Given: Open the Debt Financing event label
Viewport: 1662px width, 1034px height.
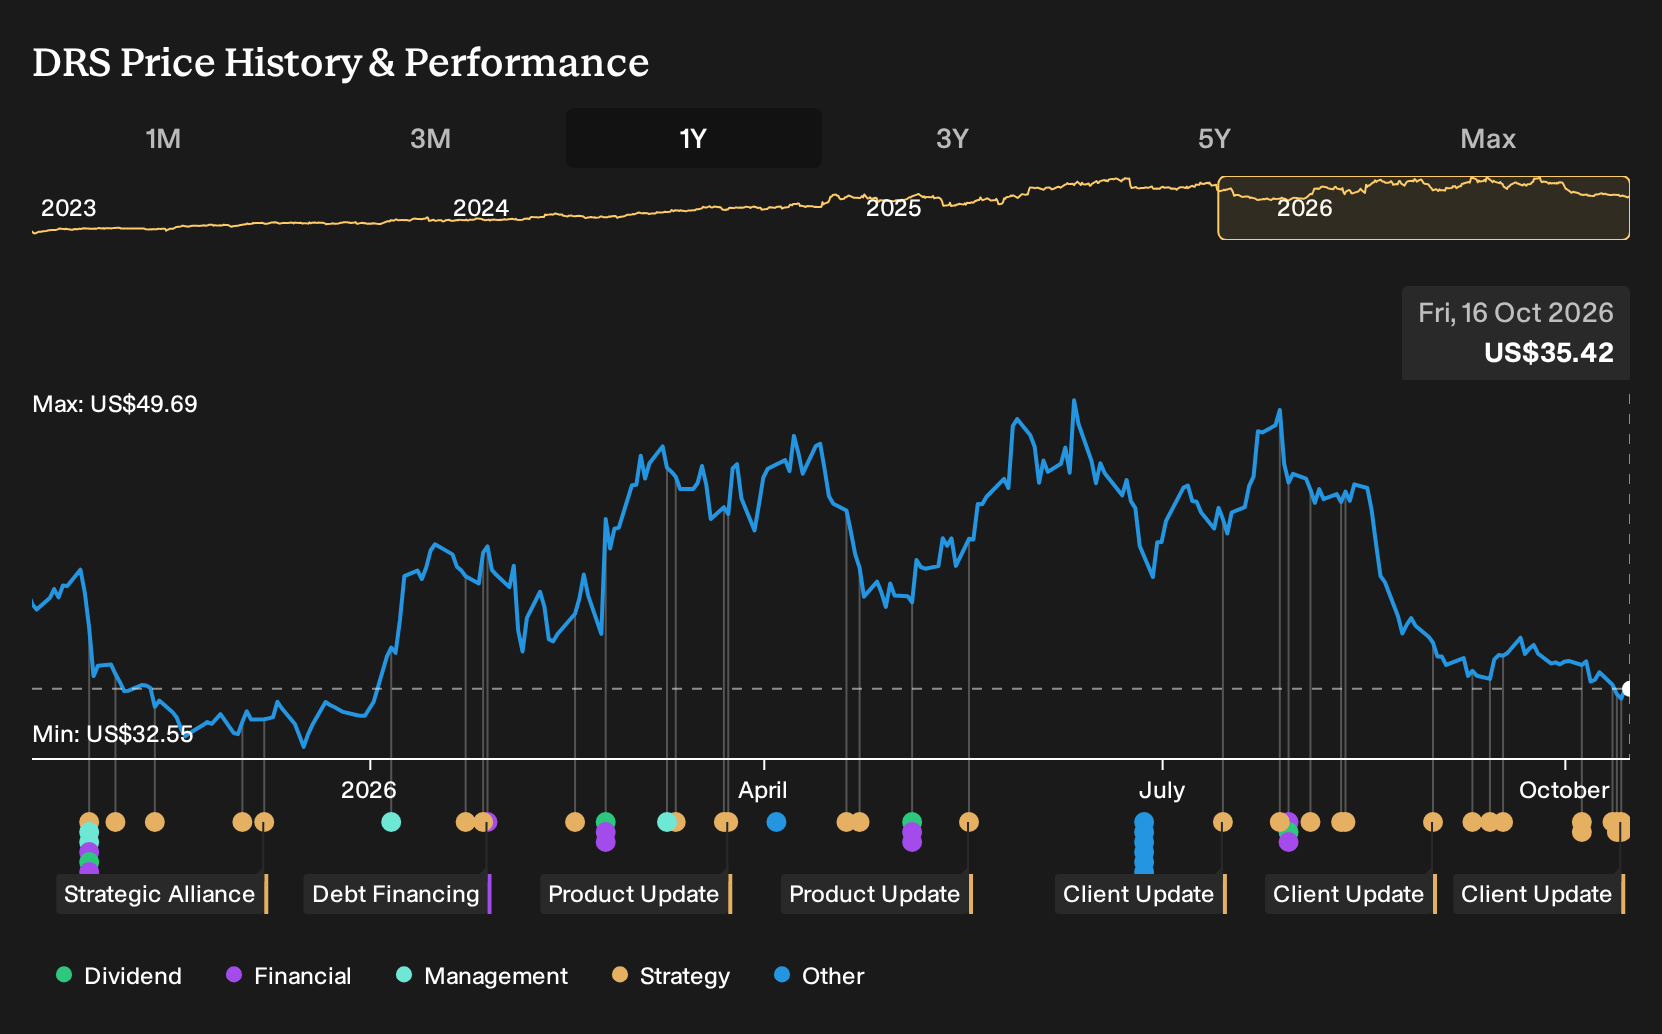Looking at the screenshot, I should click(x=398, y=894).
